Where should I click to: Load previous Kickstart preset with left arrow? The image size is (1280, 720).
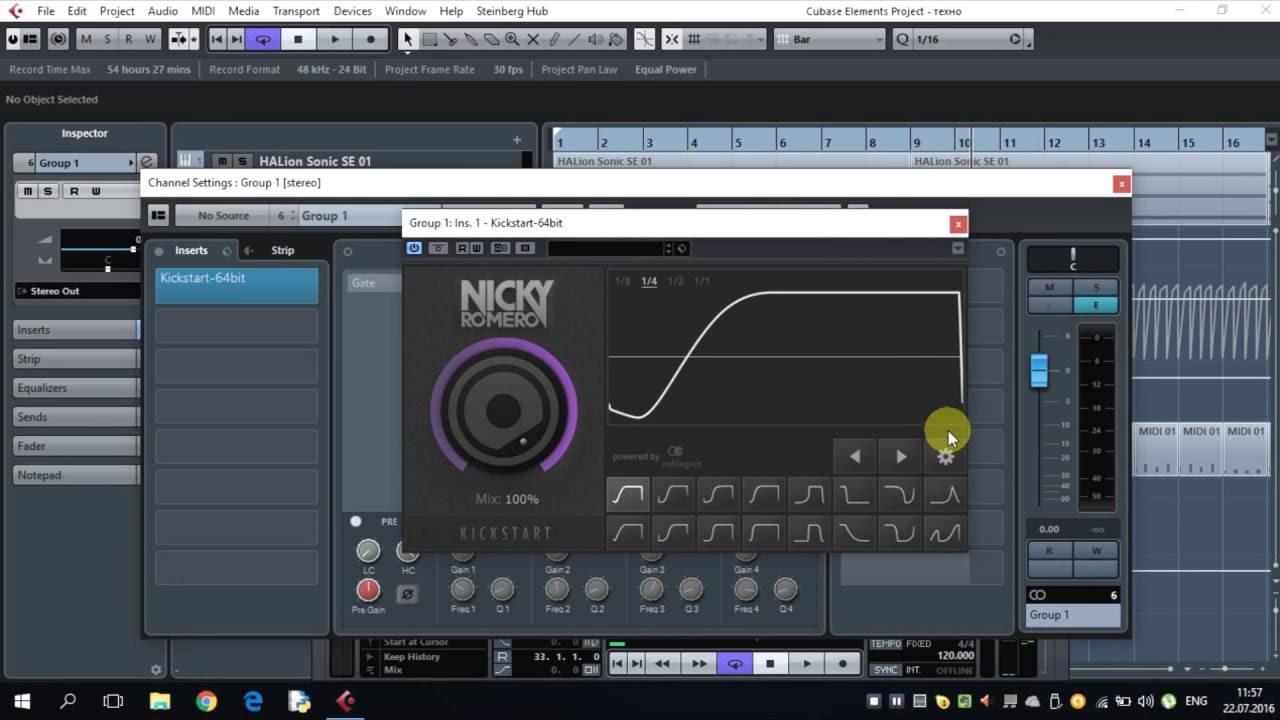click(855, 456)
